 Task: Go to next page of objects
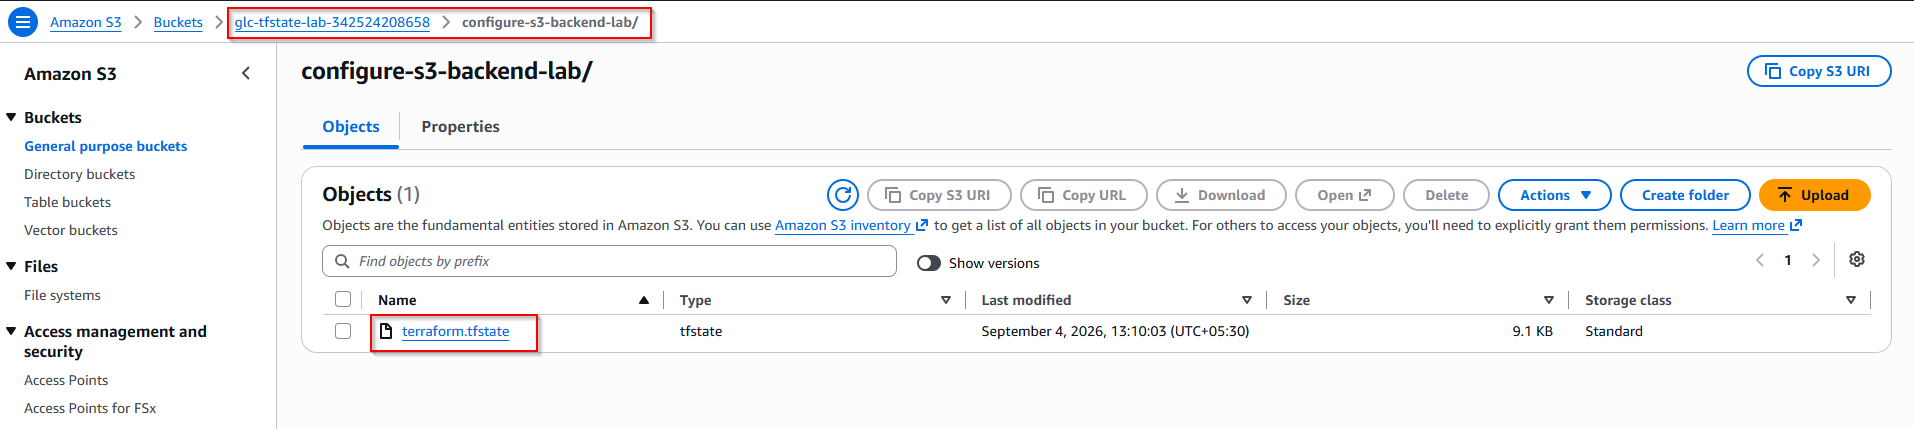1816,260
